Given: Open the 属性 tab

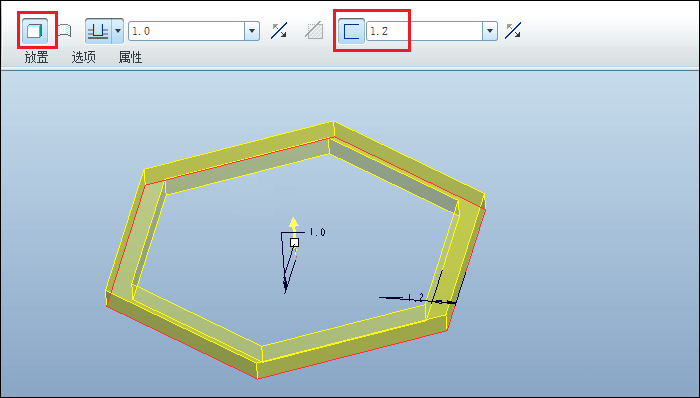Looking at the screenshot, I should 130,57.
